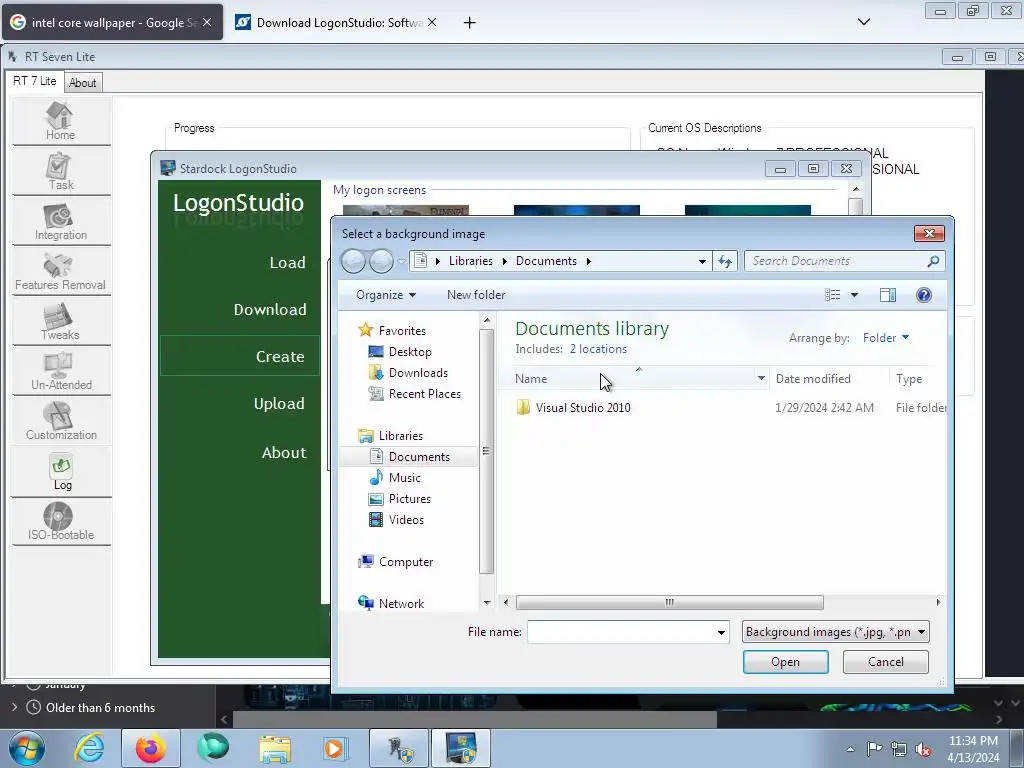Select the Visual Studio 2010 folder
1024x768 pixels.
pos(583,408)
